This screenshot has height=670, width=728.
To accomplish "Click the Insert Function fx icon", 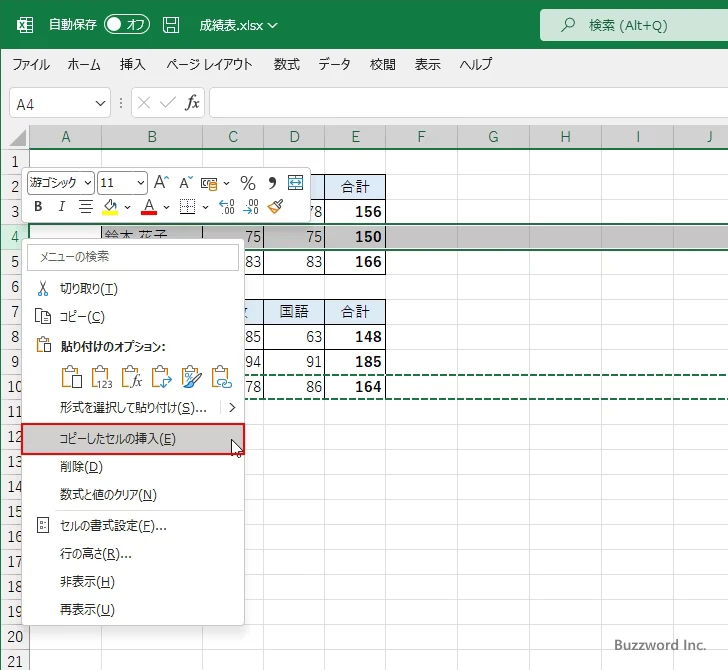I will (192, 103).
